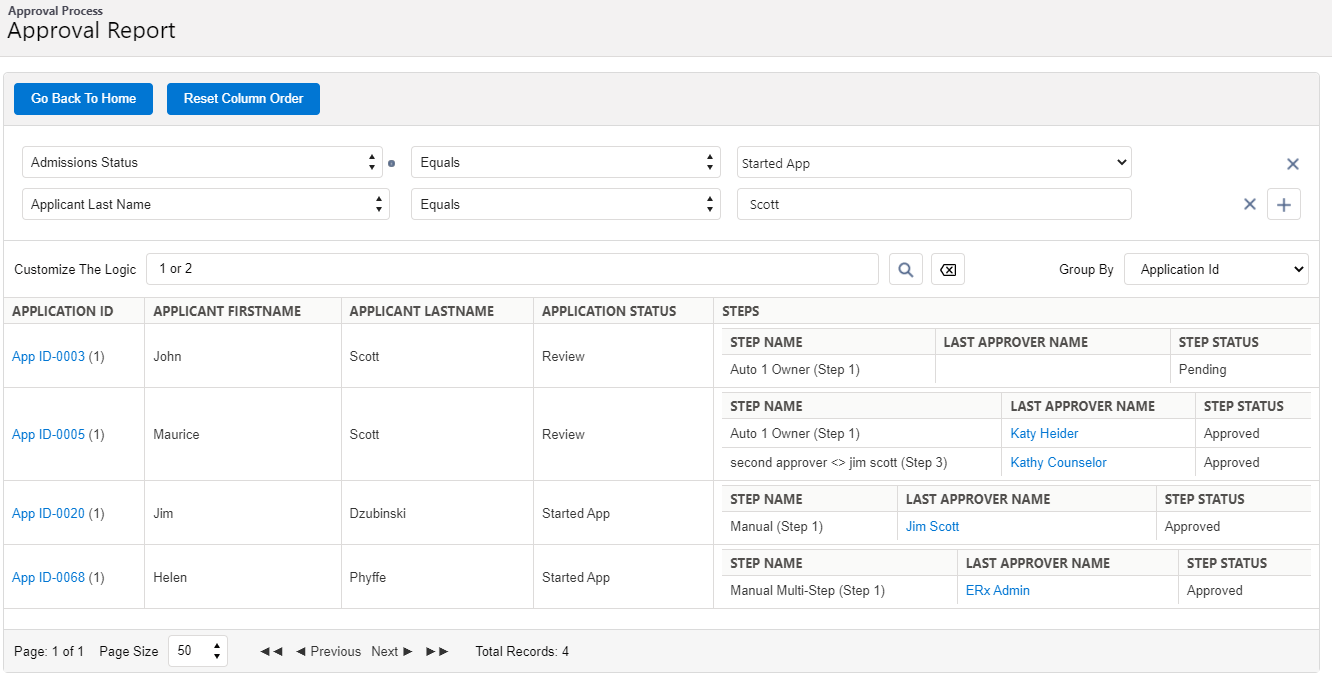Click Reset Column Order button
This screenshot has height=687, width=1332.
click(243, 99)
